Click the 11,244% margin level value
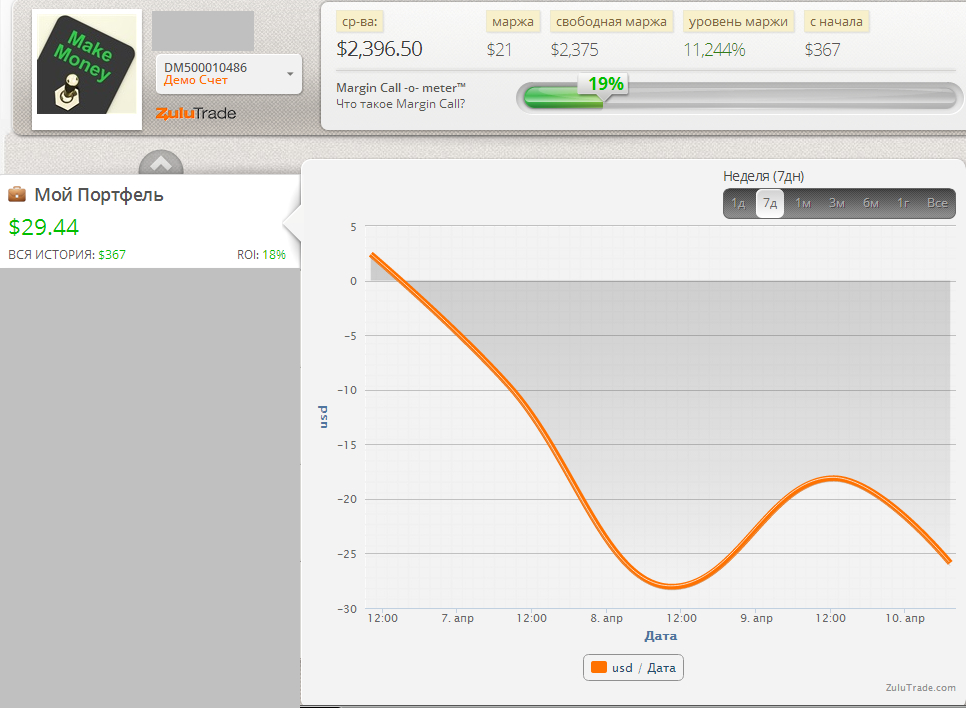Viewport: 966px width, 708px height. pos(715,50)
